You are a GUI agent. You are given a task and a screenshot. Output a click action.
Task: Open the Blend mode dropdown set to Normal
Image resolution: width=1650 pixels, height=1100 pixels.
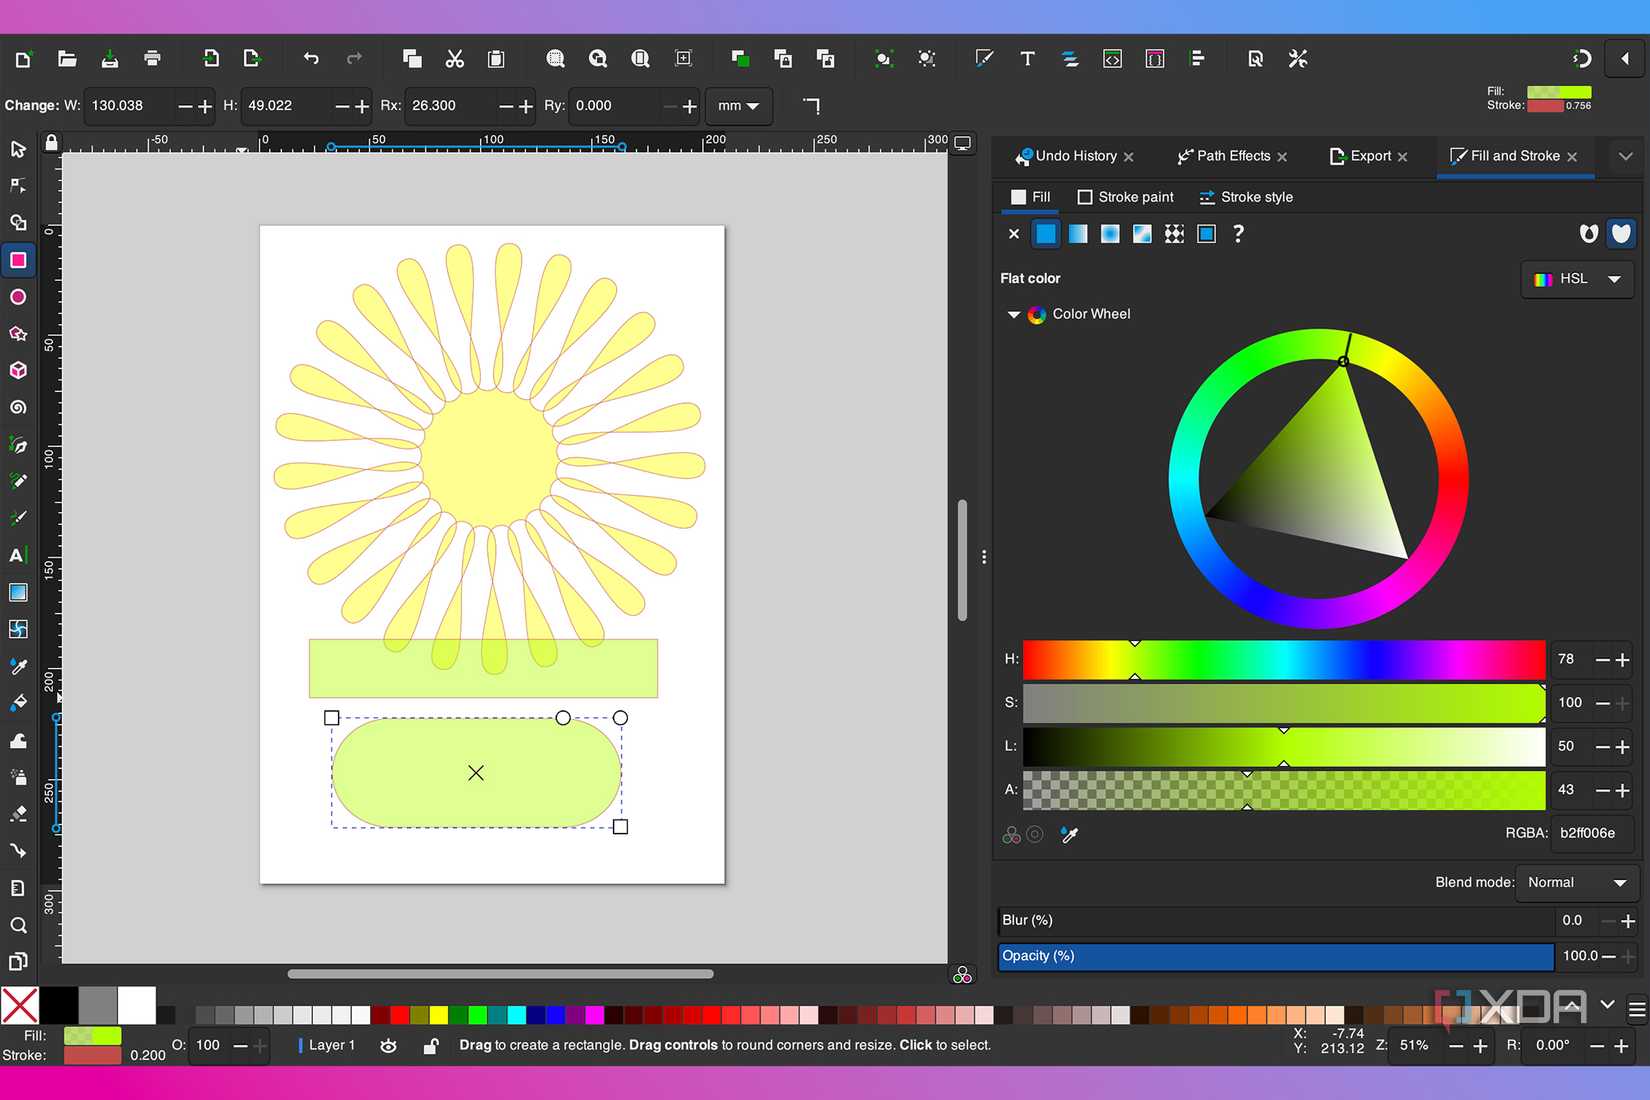point(1578,883)
